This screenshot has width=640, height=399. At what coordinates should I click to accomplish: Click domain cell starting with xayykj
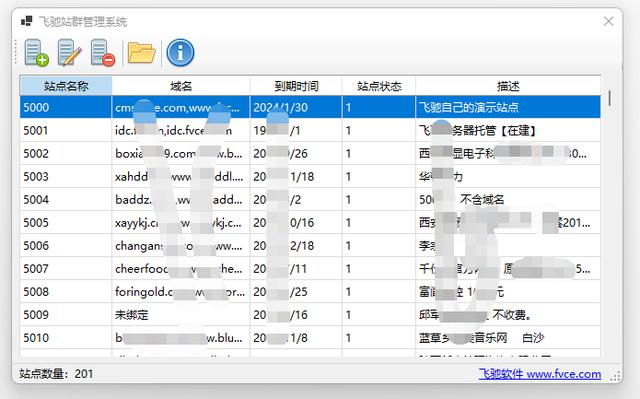click(x=180, y=223)
